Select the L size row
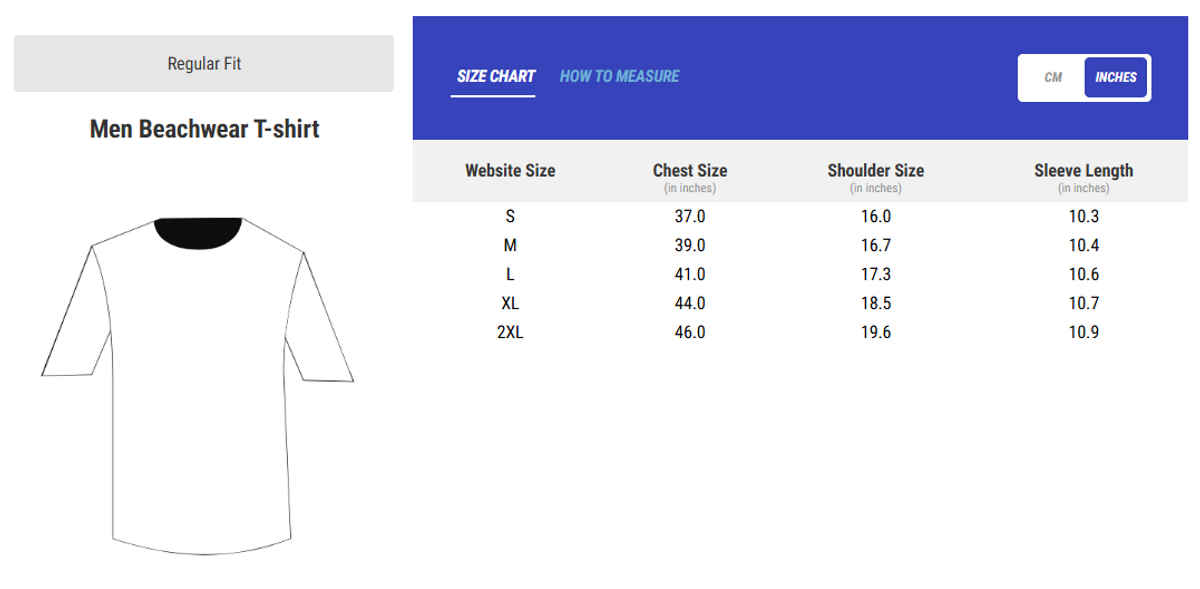 coord(510,274)
